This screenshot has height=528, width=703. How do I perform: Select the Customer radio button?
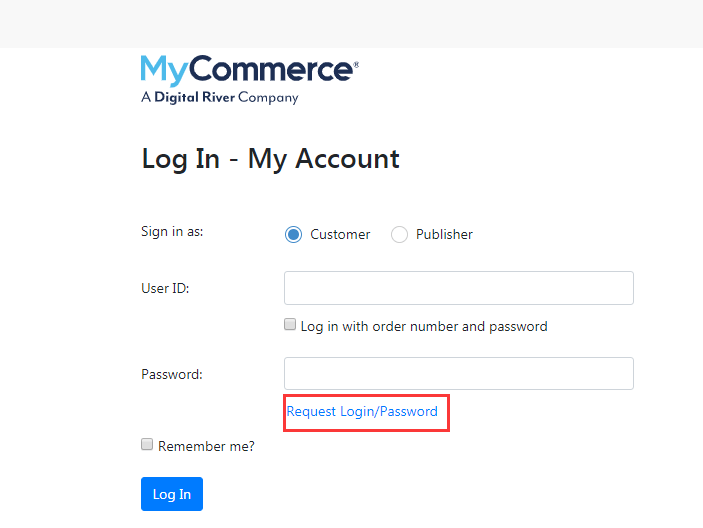[293, 234]
